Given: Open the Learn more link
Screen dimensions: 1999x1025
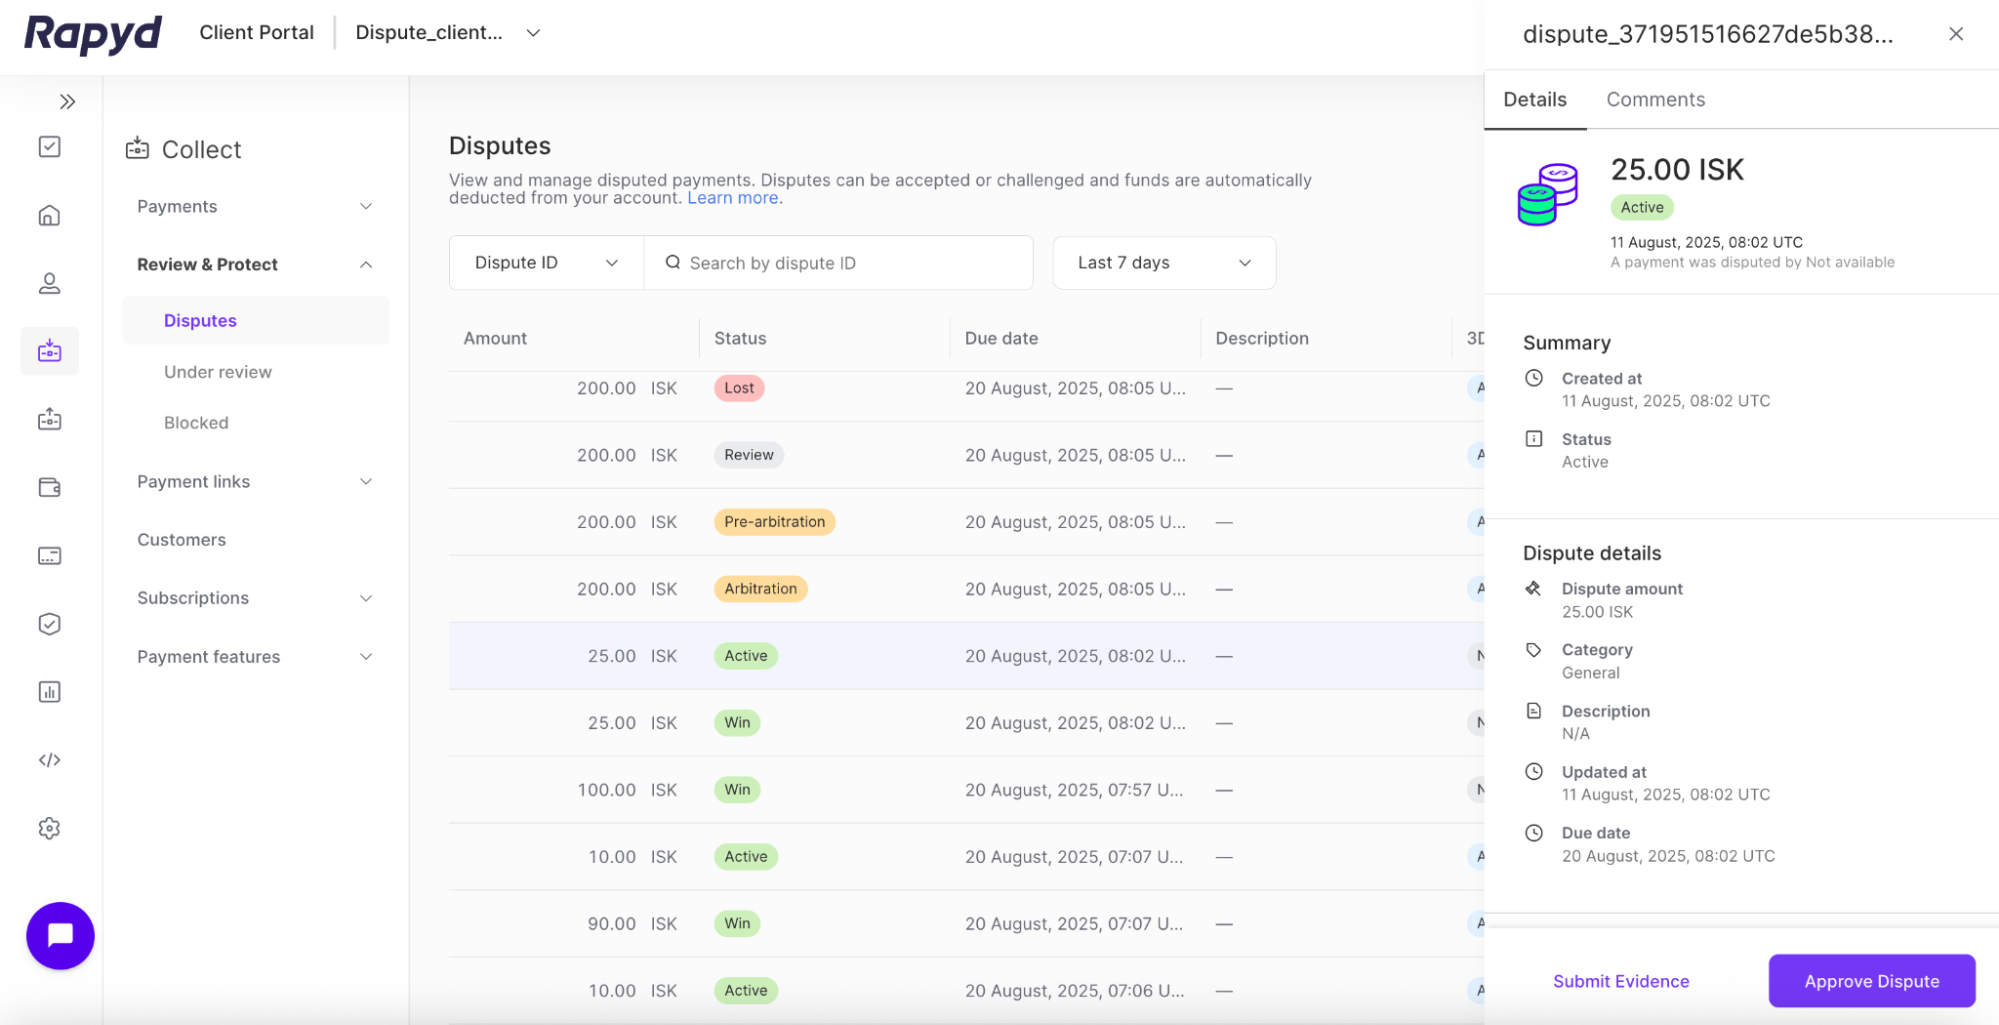Looking at the screenshot, I should click(x=732, y=197).
